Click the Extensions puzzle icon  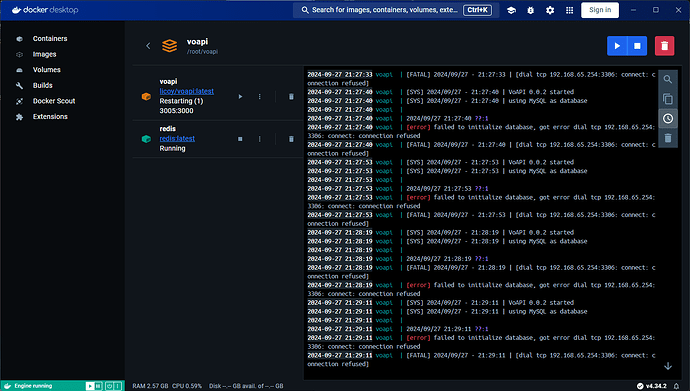(x=19, y=117)
